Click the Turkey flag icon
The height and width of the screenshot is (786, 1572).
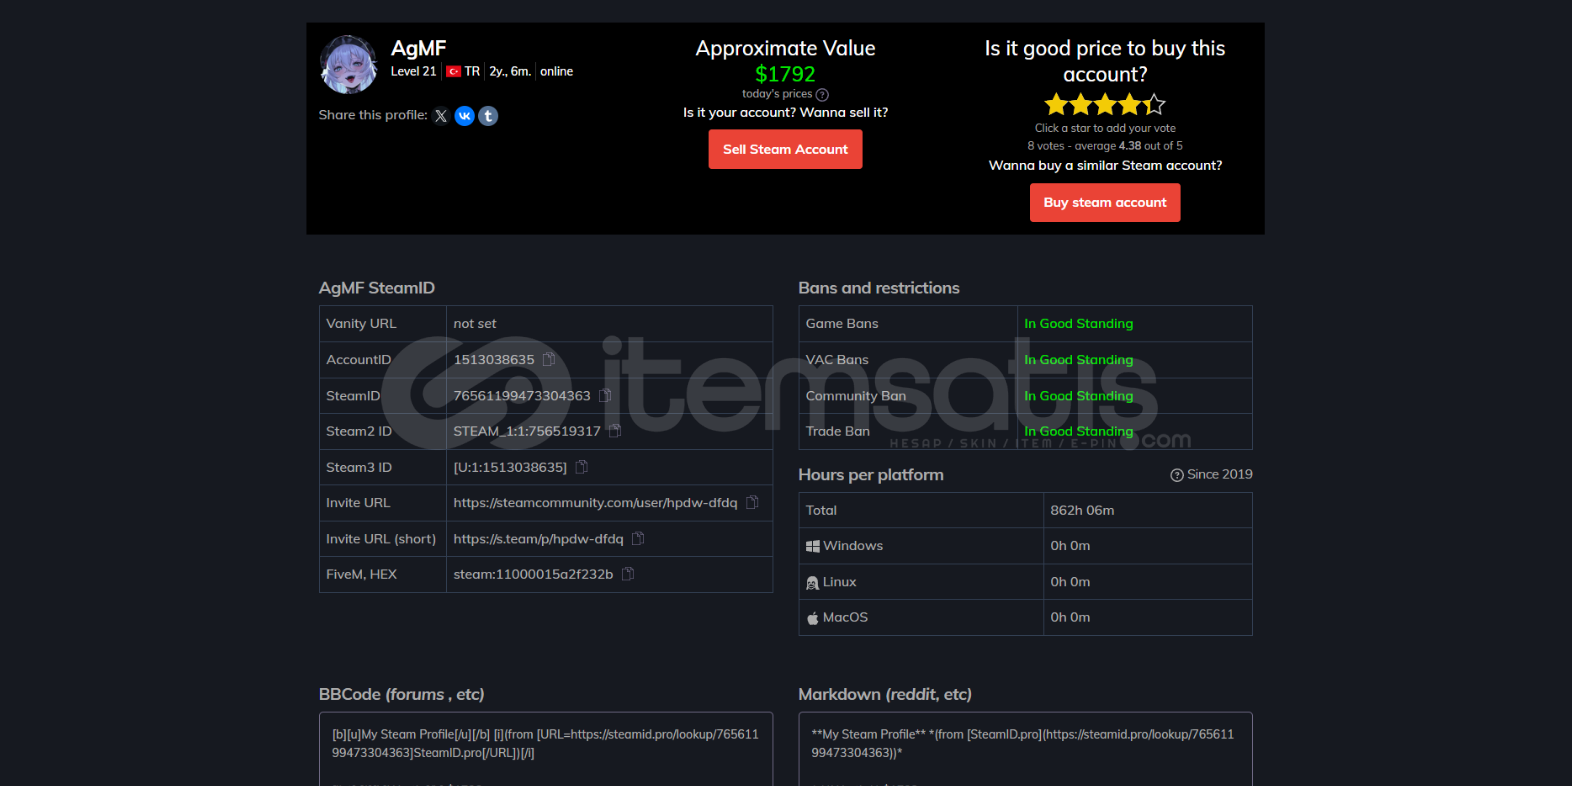point(453,72)
